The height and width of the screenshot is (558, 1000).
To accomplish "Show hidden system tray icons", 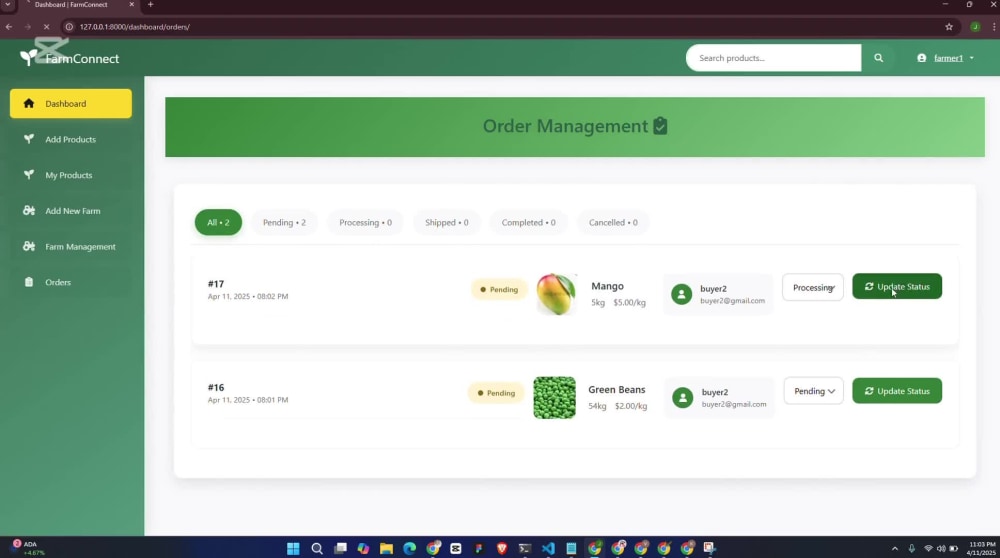I will click(895, 548).
